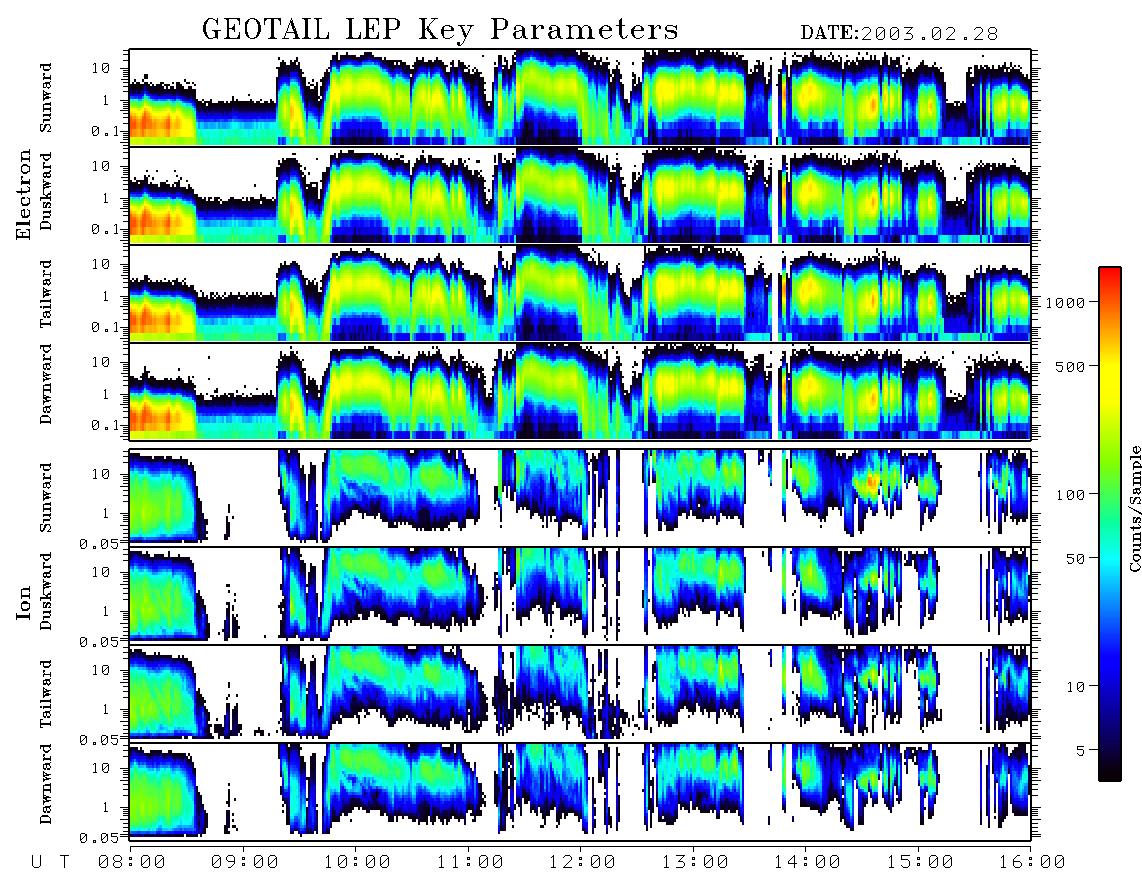Viewport: 1142px width, 880px height.
Task: Open the Ion Sunward spectrogram panel
Action: point(580,498)
